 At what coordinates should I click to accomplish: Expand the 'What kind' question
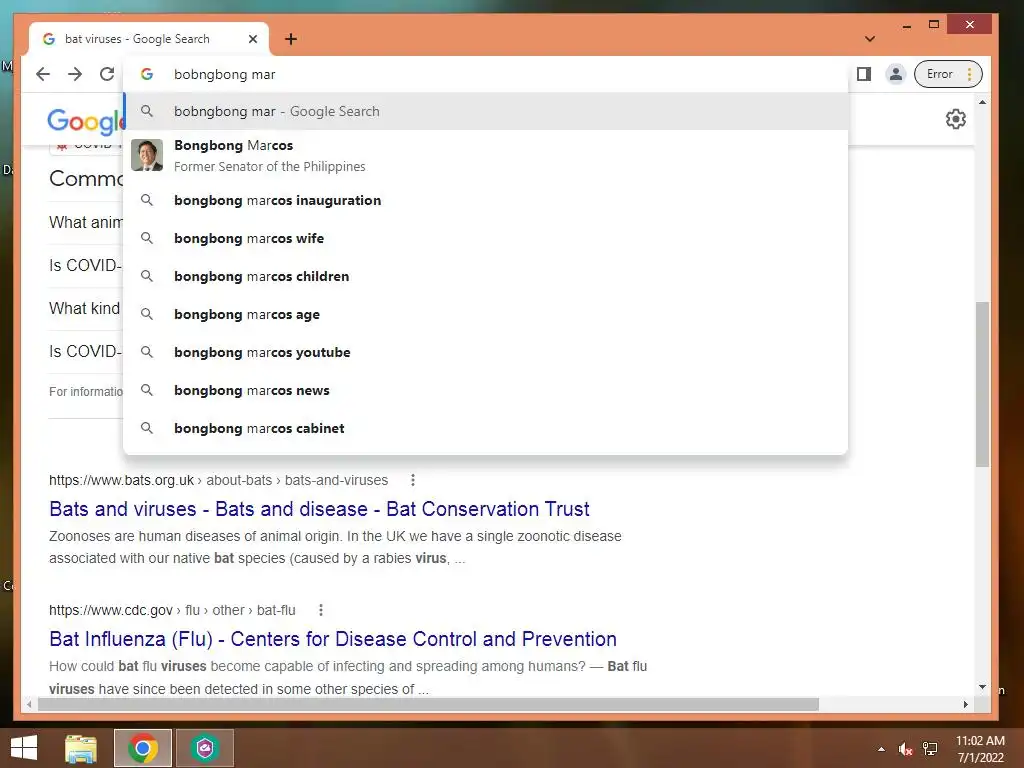coord(85,308)
